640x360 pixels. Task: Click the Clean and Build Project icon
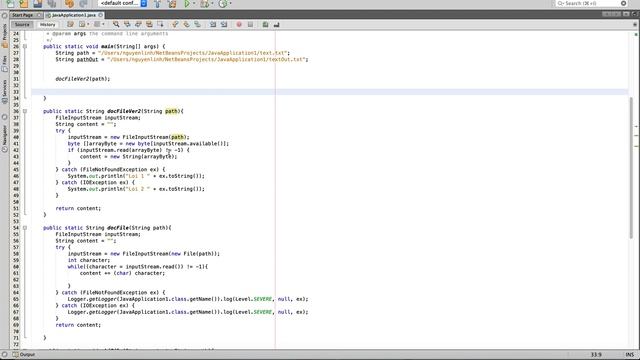click(x=172, y=4)
